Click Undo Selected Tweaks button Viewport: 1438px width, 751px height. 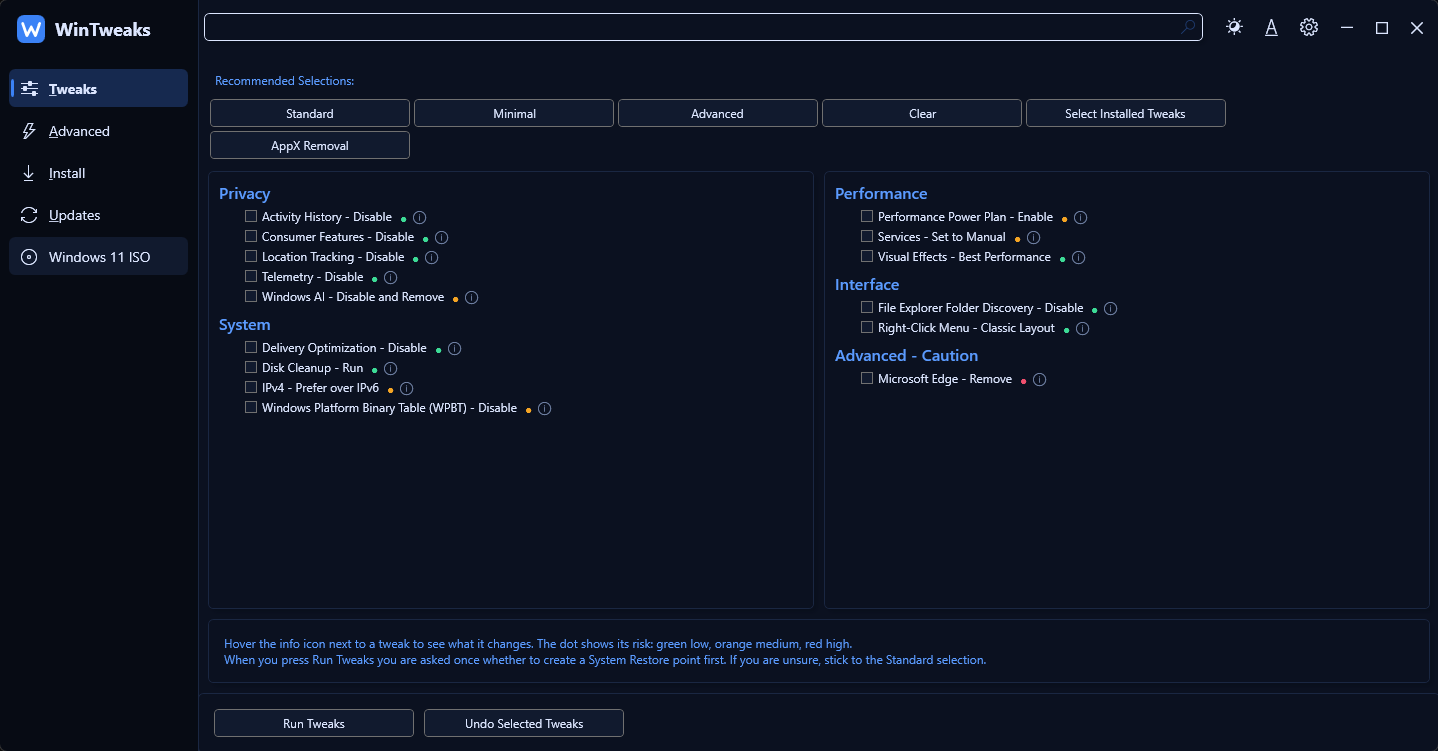[x=524, y=723]
